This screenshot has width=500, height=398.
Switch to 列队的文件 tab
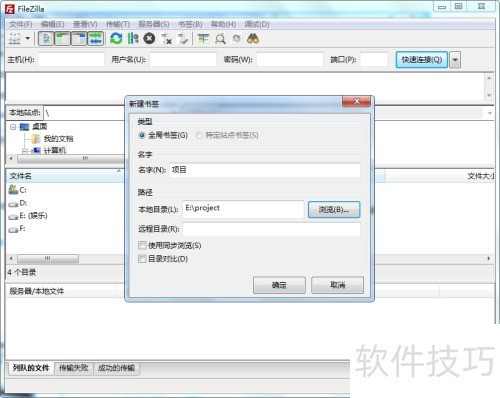pyautogui.click(x=31, y=368)
